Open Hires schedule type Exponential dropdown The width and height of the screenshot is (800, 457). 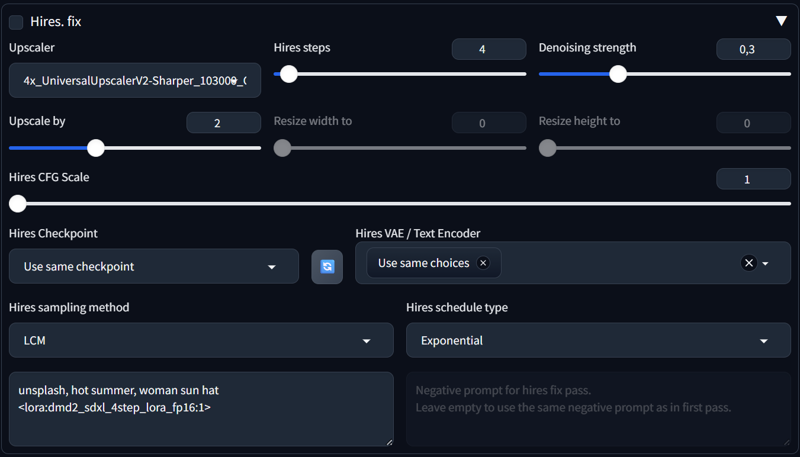pos(598,340)
